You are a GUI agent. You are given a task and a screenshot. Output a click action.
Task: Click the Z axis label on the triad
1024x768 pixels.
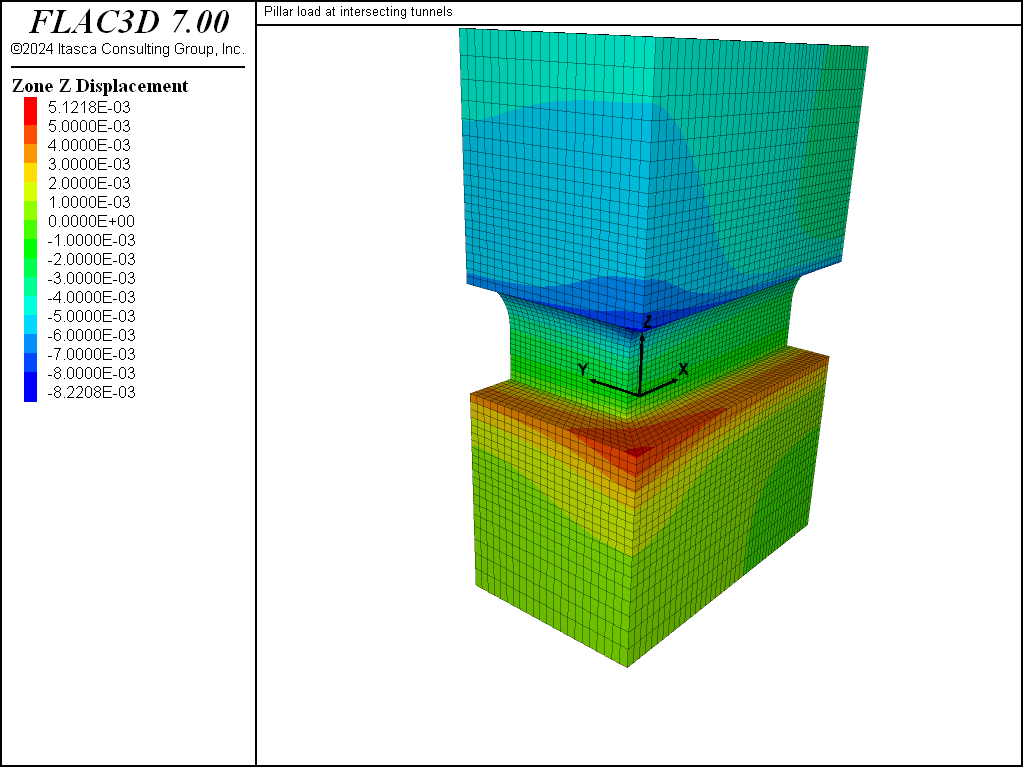point(647,321)
